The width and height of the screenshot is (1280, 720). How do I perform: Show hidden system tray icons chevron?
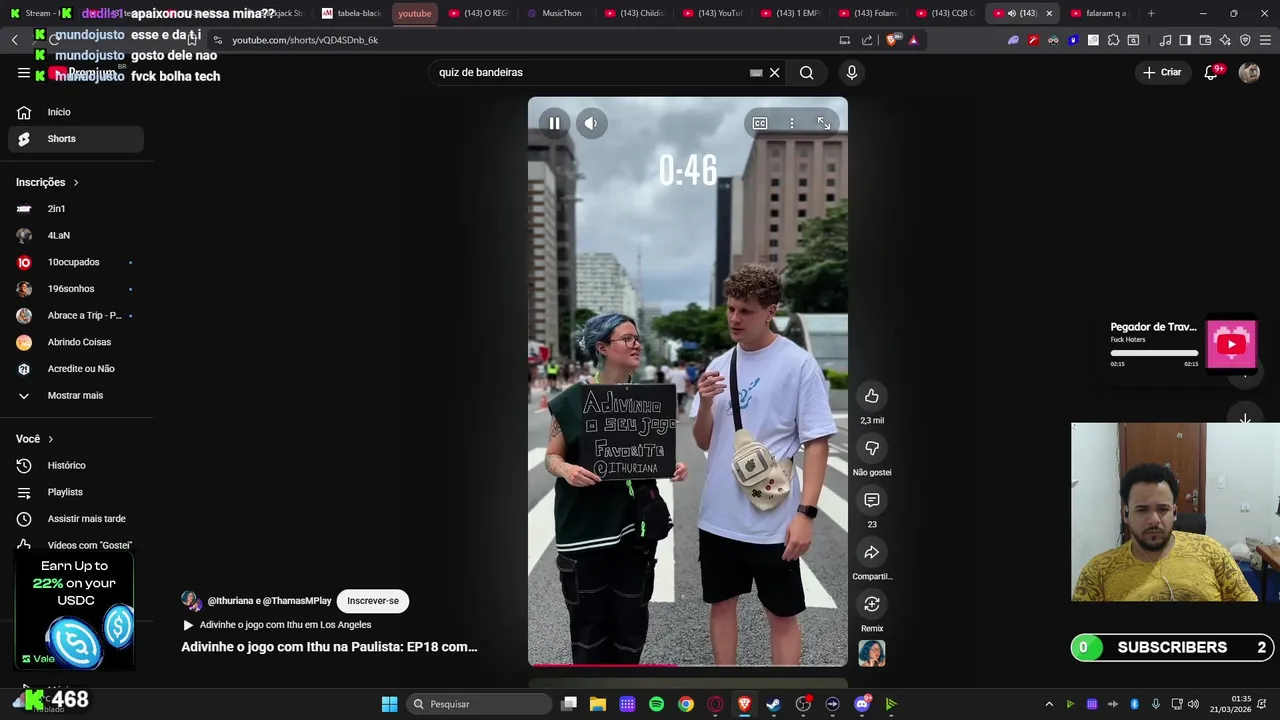tap(1049, 704)
